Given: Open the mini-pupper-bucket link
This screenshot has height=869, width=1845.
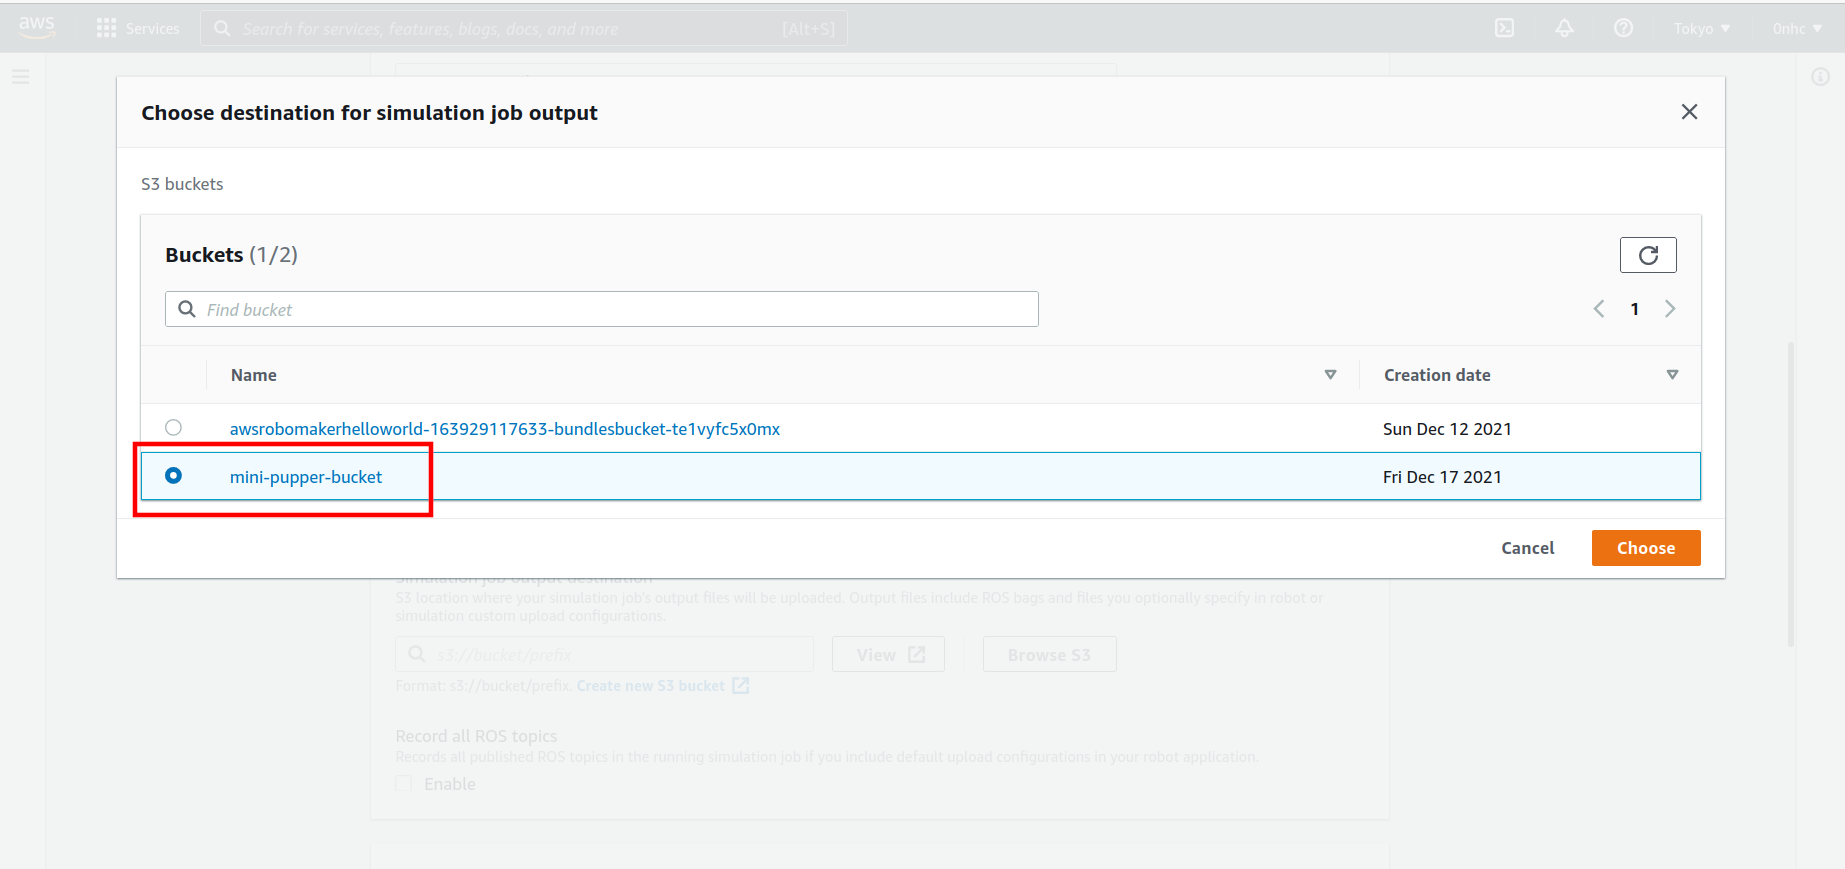Looking at the screenshot, I should tap(306, 477).
